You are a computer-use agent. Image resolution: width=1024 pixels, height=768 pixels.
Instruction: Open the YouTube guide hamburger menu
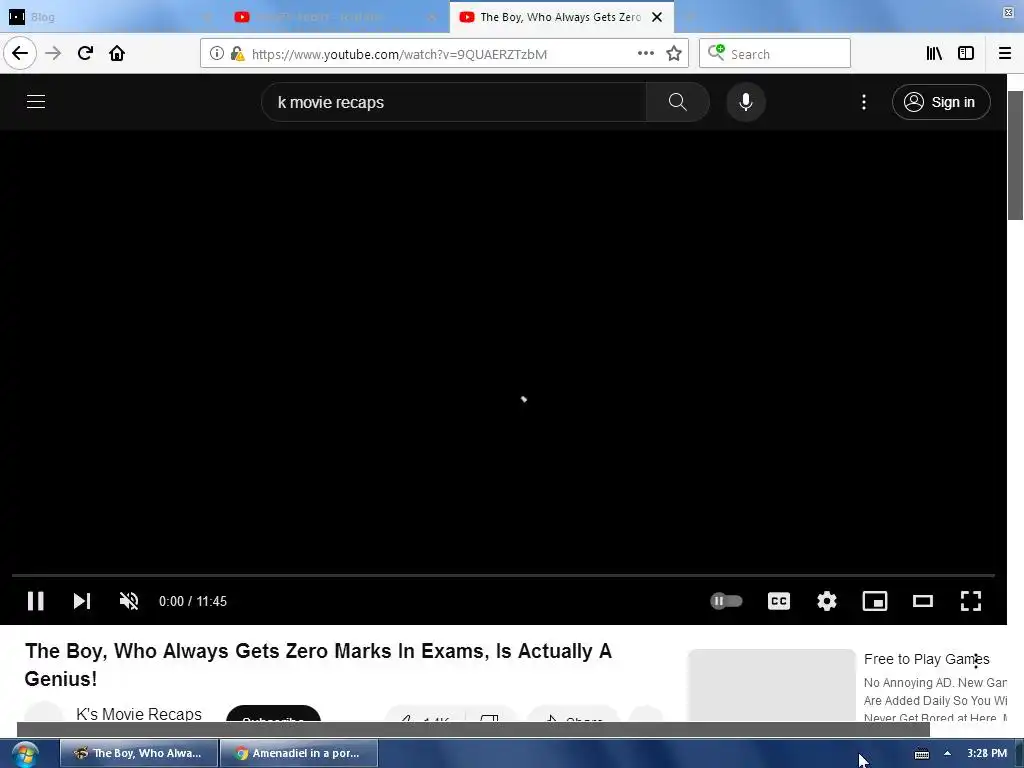tap(36, 102)
